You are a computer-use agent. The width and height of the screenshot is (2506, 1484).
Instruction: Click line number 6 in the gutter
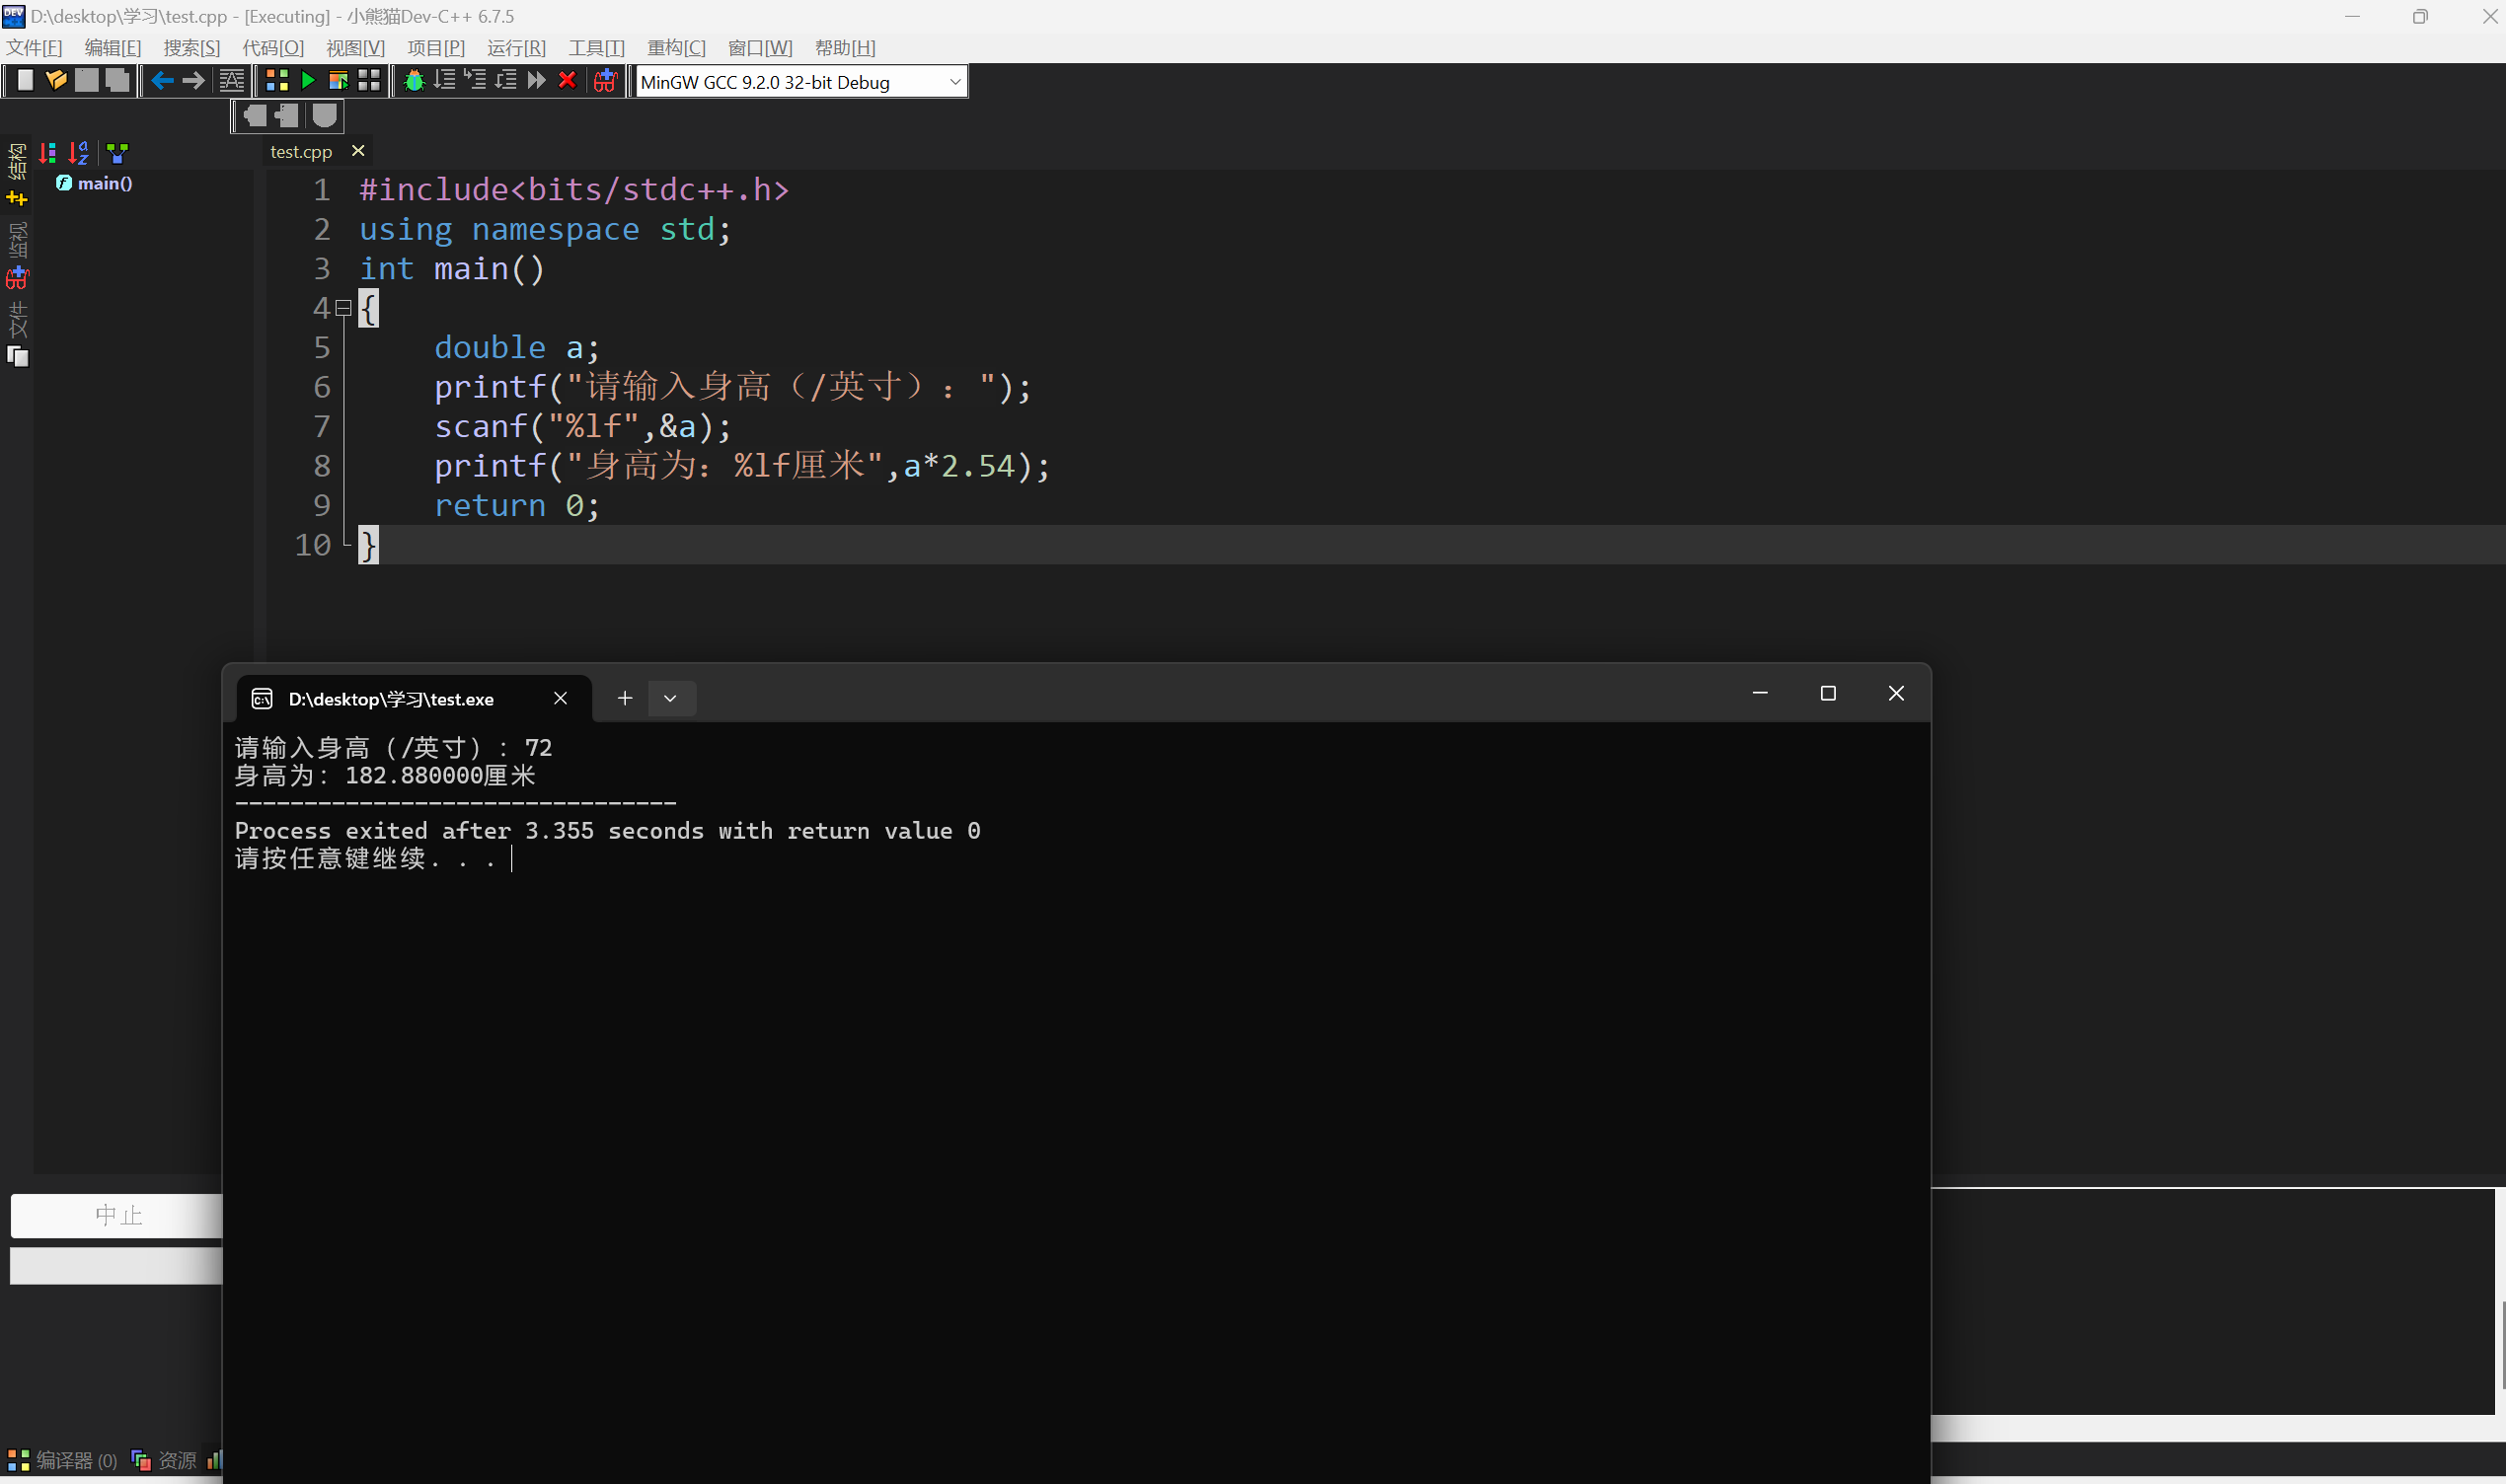321,387
